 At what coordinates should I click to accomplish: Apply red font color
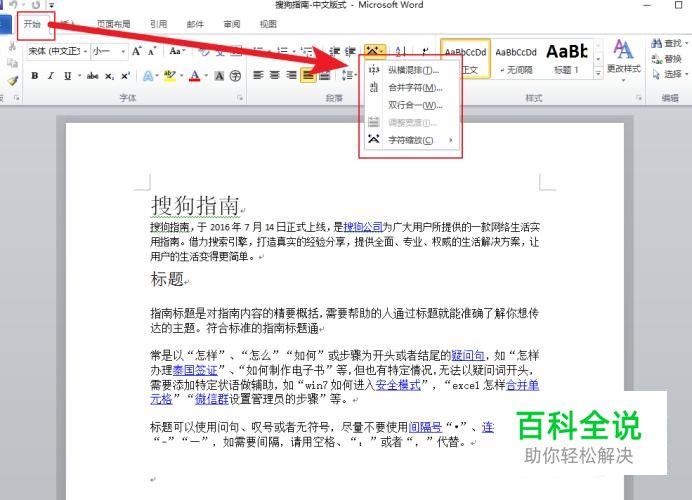pyautogui.click(x=195, y=76)
